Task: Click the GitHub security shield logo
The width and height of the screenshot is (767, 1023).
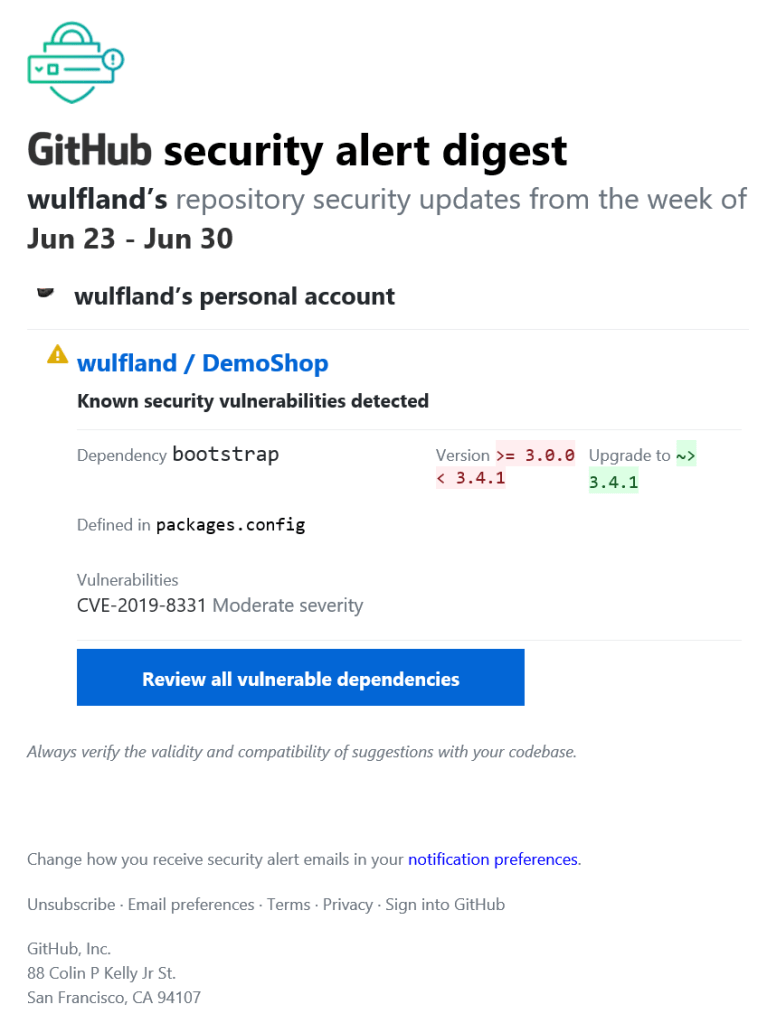Action: click(74, 62)
